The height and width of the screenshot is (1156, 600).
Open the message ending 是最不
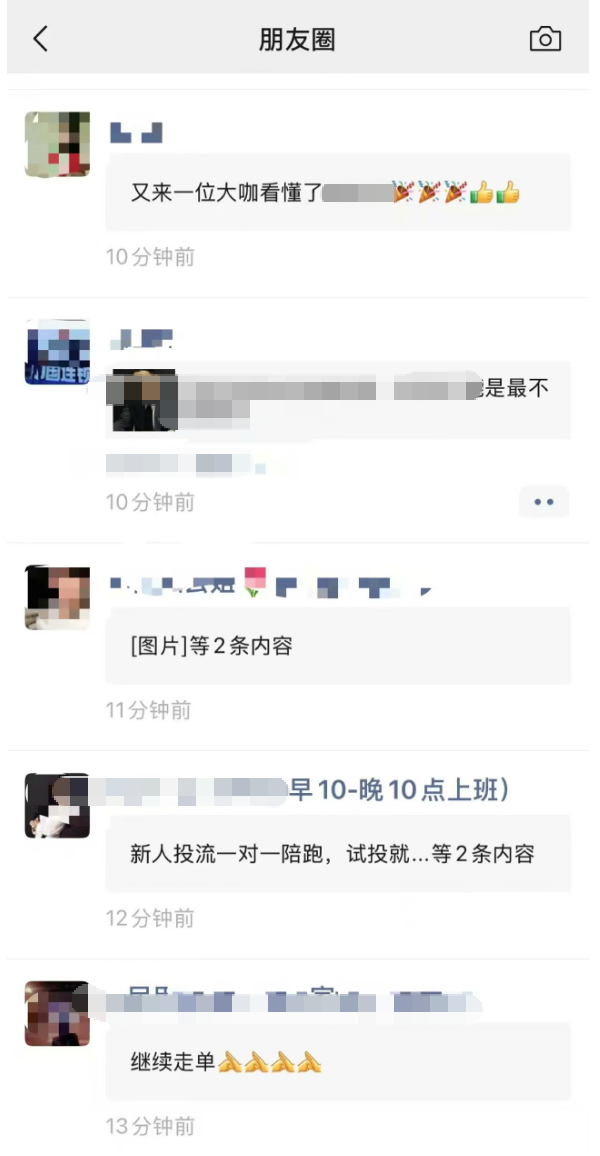338,400
